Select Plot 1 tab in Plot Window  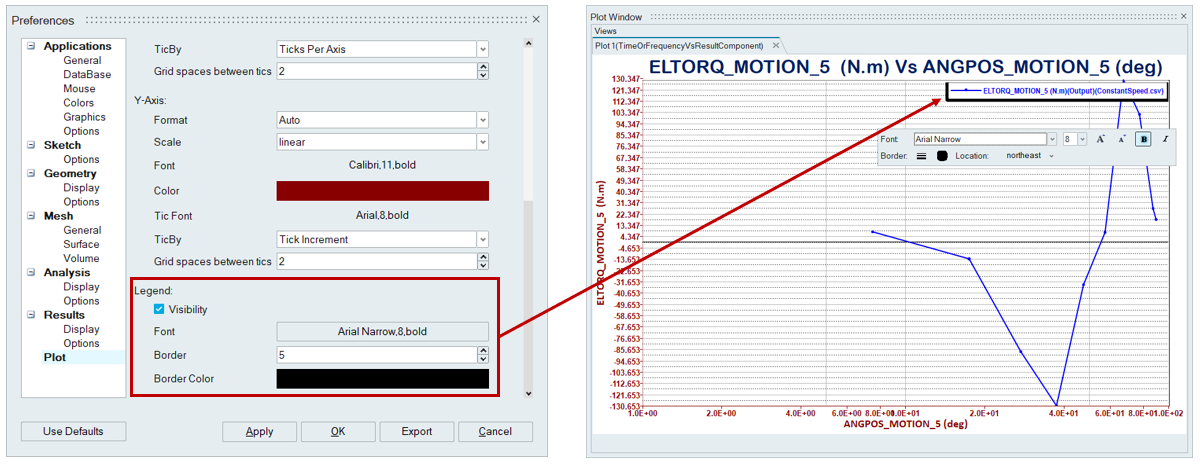pyautogui.click(x=678, y=46)
